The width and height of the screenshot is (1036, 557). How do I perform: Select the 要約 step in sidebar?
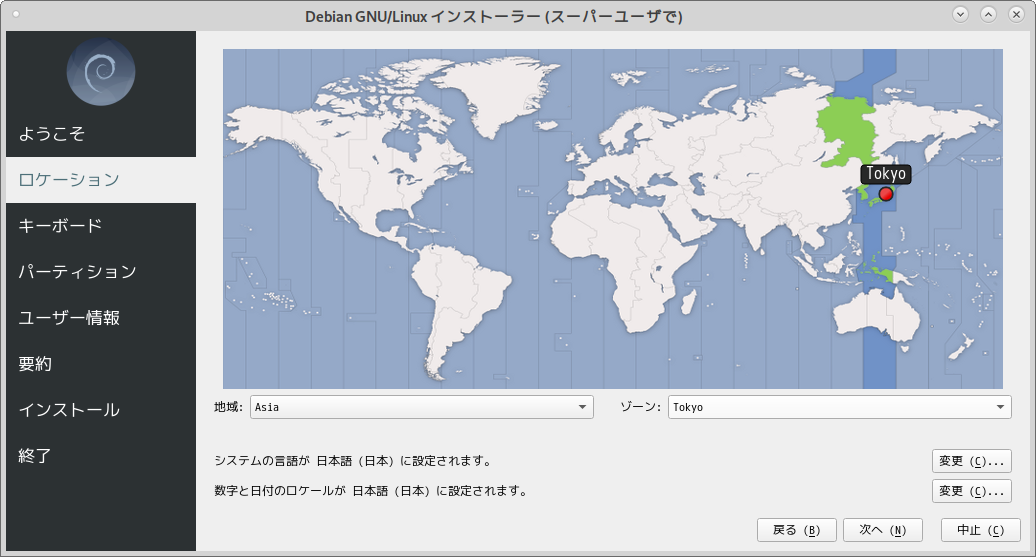pos(101,364)
